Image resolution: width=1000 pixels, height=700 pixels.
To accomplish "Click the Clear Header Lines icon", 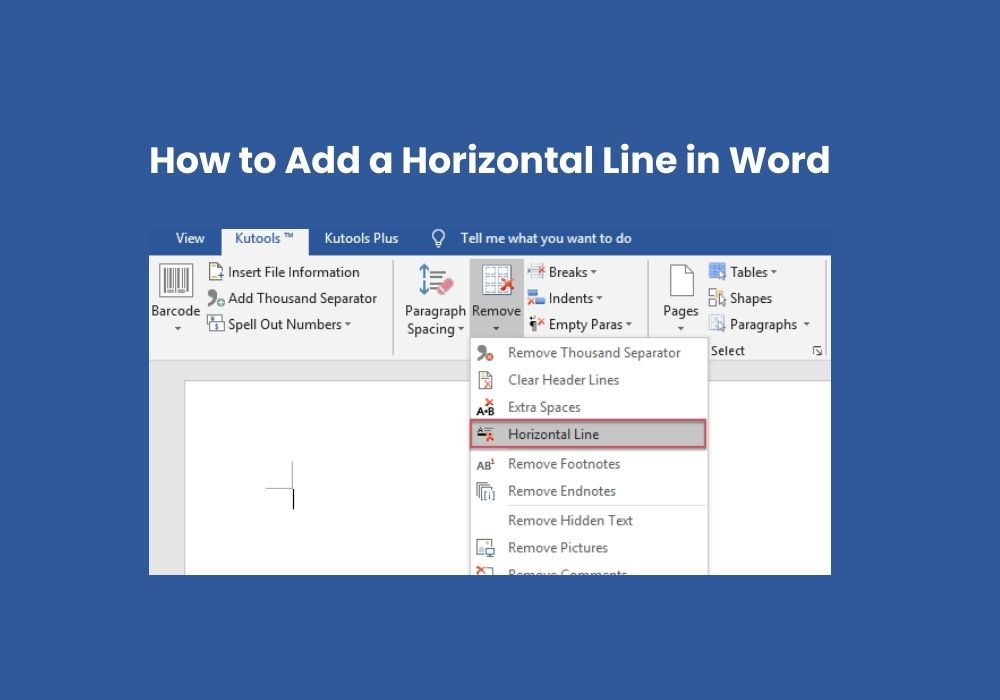I will pos(485,380).
